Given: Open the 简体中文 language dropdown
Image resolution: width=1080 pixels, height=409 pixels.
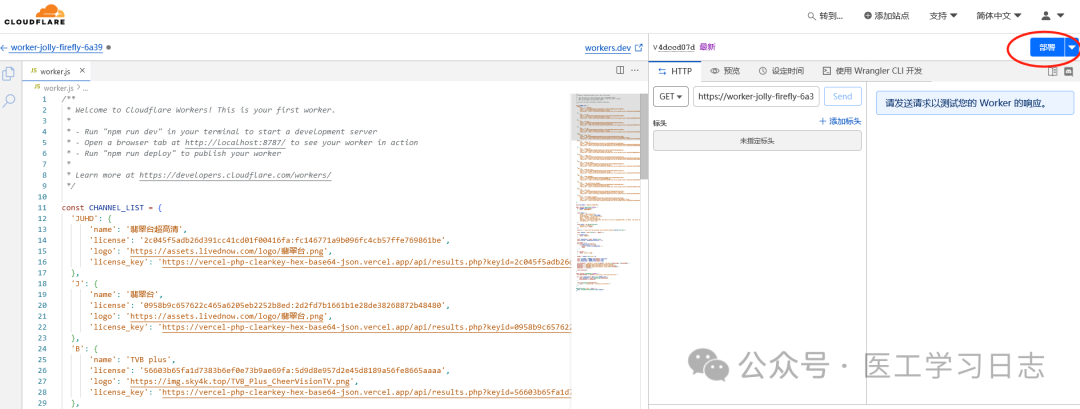Looking at the screenshot, I should (x=998, y=16).
